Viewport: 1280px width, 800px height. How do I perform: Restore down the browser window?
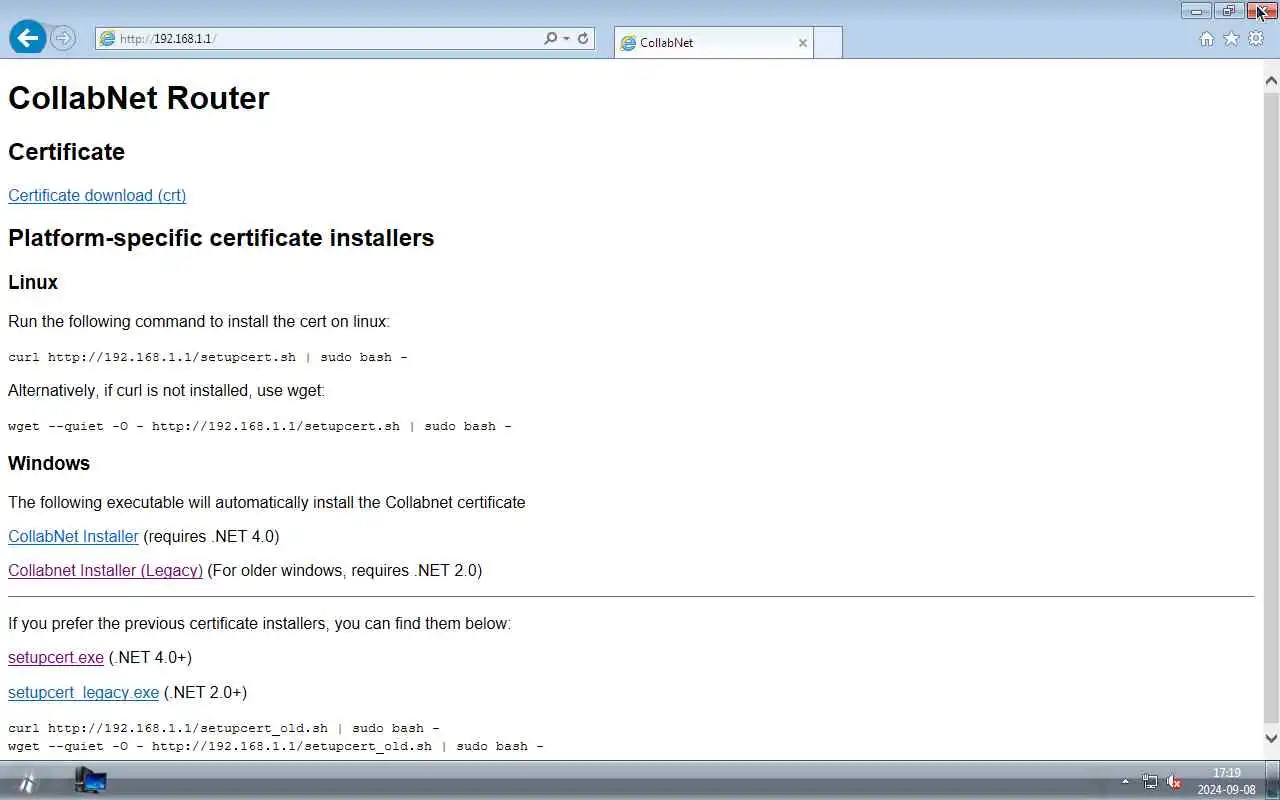1228,11
